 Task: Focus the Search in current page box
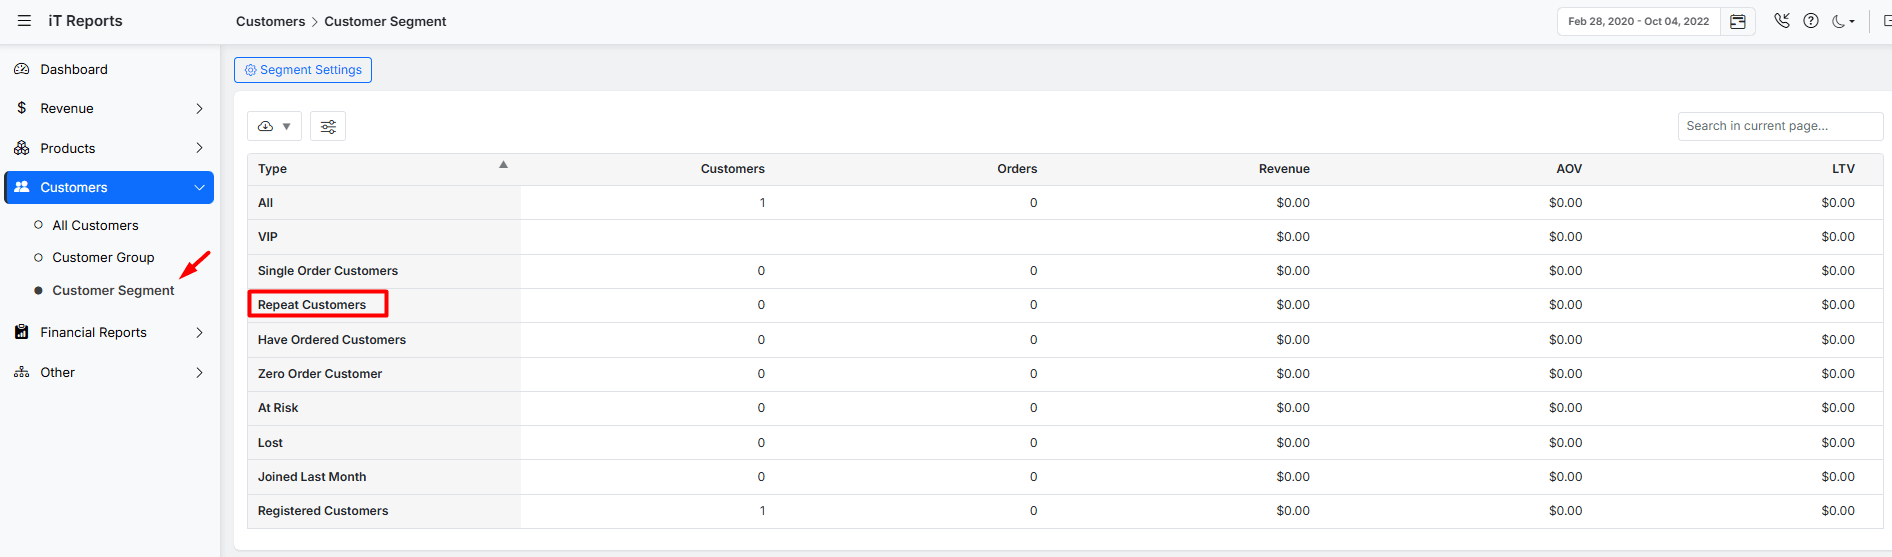(x=1780, y=126)
